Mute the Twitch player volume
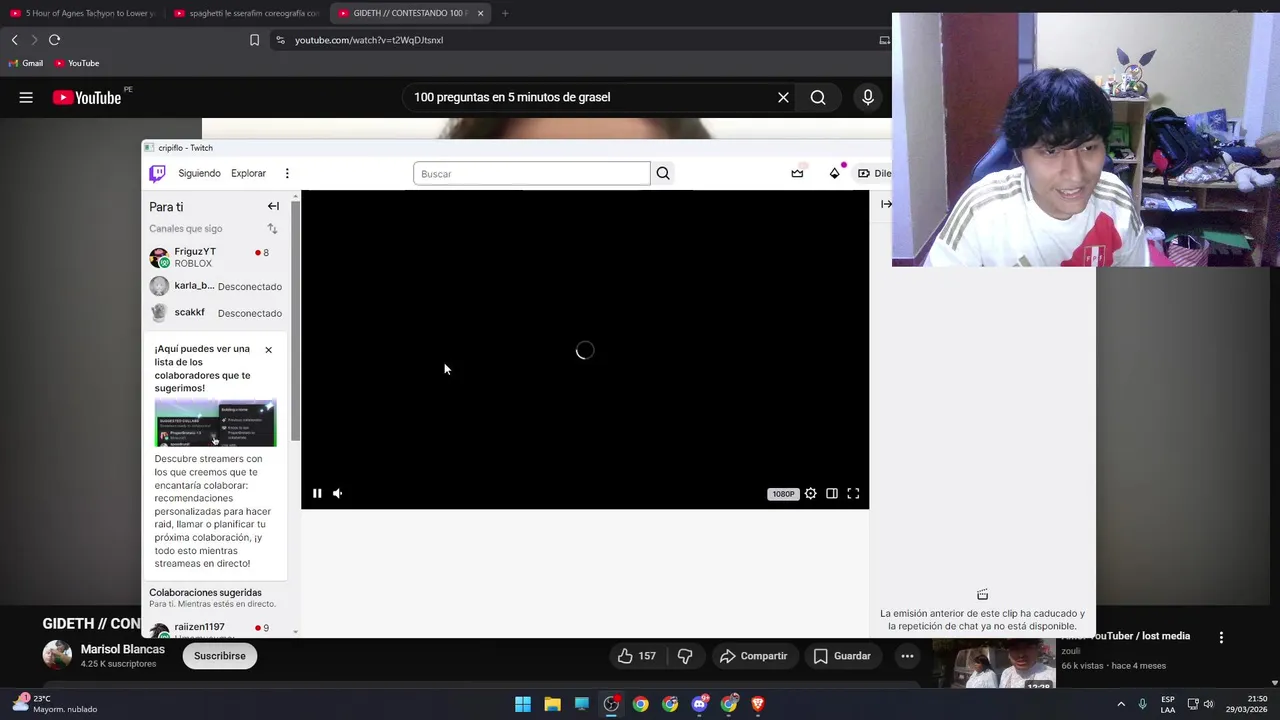Screen dimensions: 1280x720 [x=338, y=493]
